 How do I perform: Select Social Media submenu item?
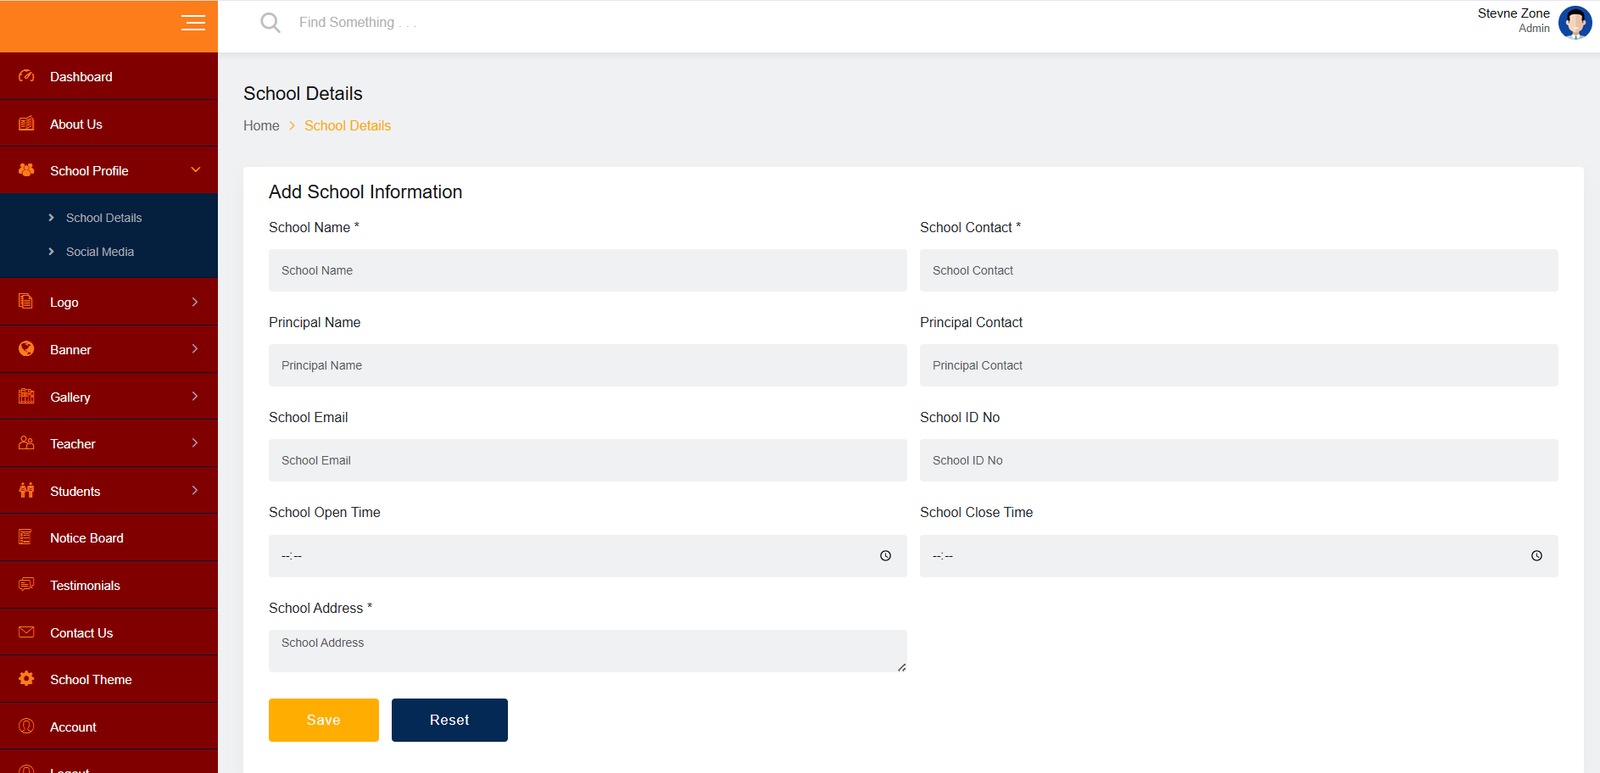pyautogui.click(x=100, y=252)
